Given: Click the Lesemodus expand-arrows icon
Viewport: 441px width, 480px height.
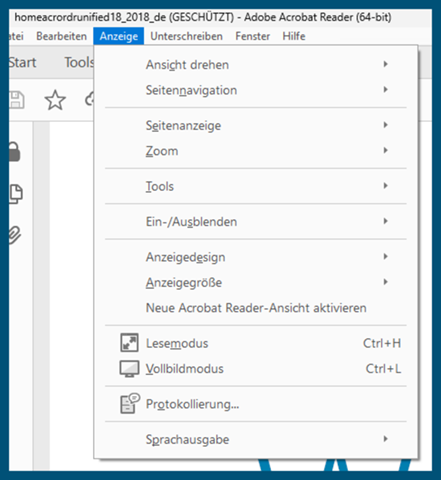Looking at the screenshot, I should pos(129,343).
